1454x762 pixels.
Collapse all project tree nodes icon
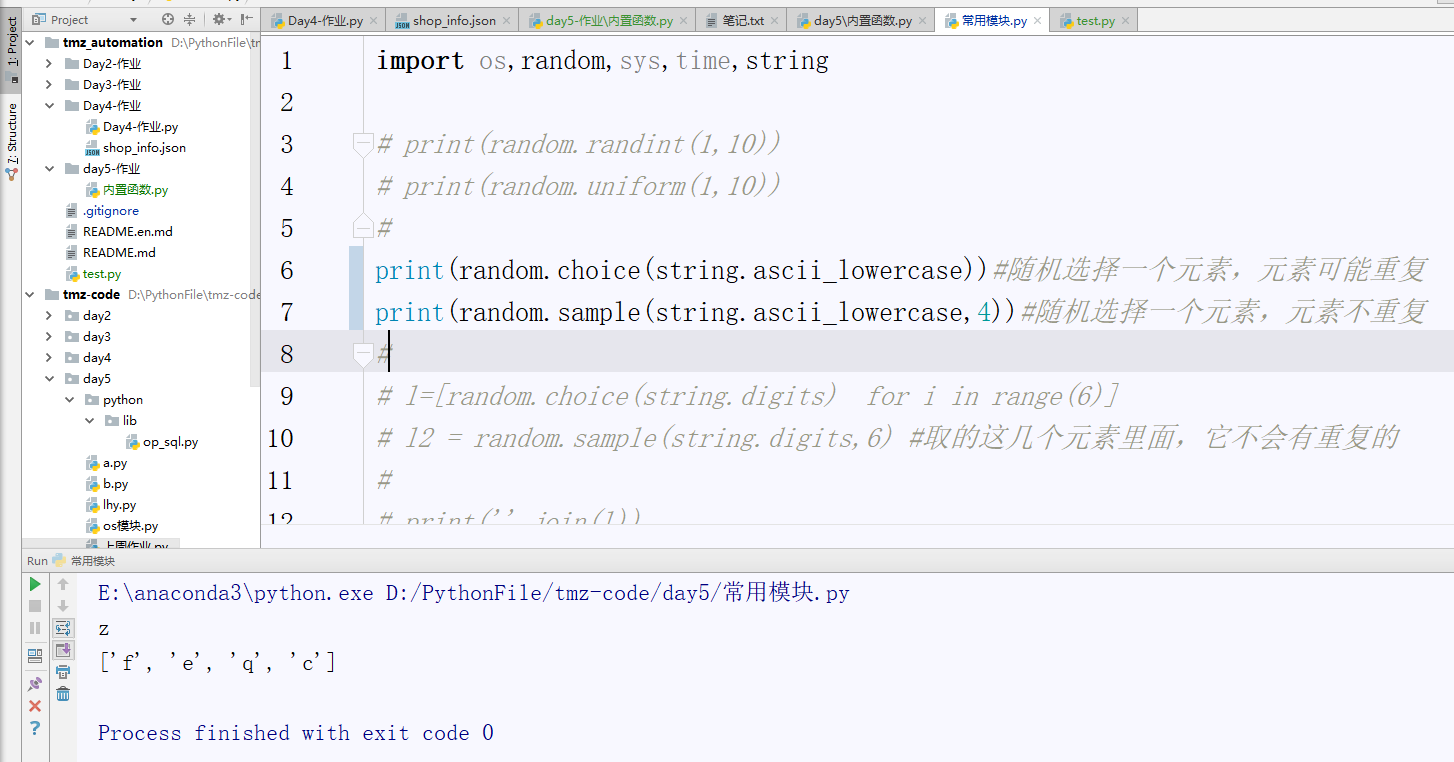(x=190, y=19)
